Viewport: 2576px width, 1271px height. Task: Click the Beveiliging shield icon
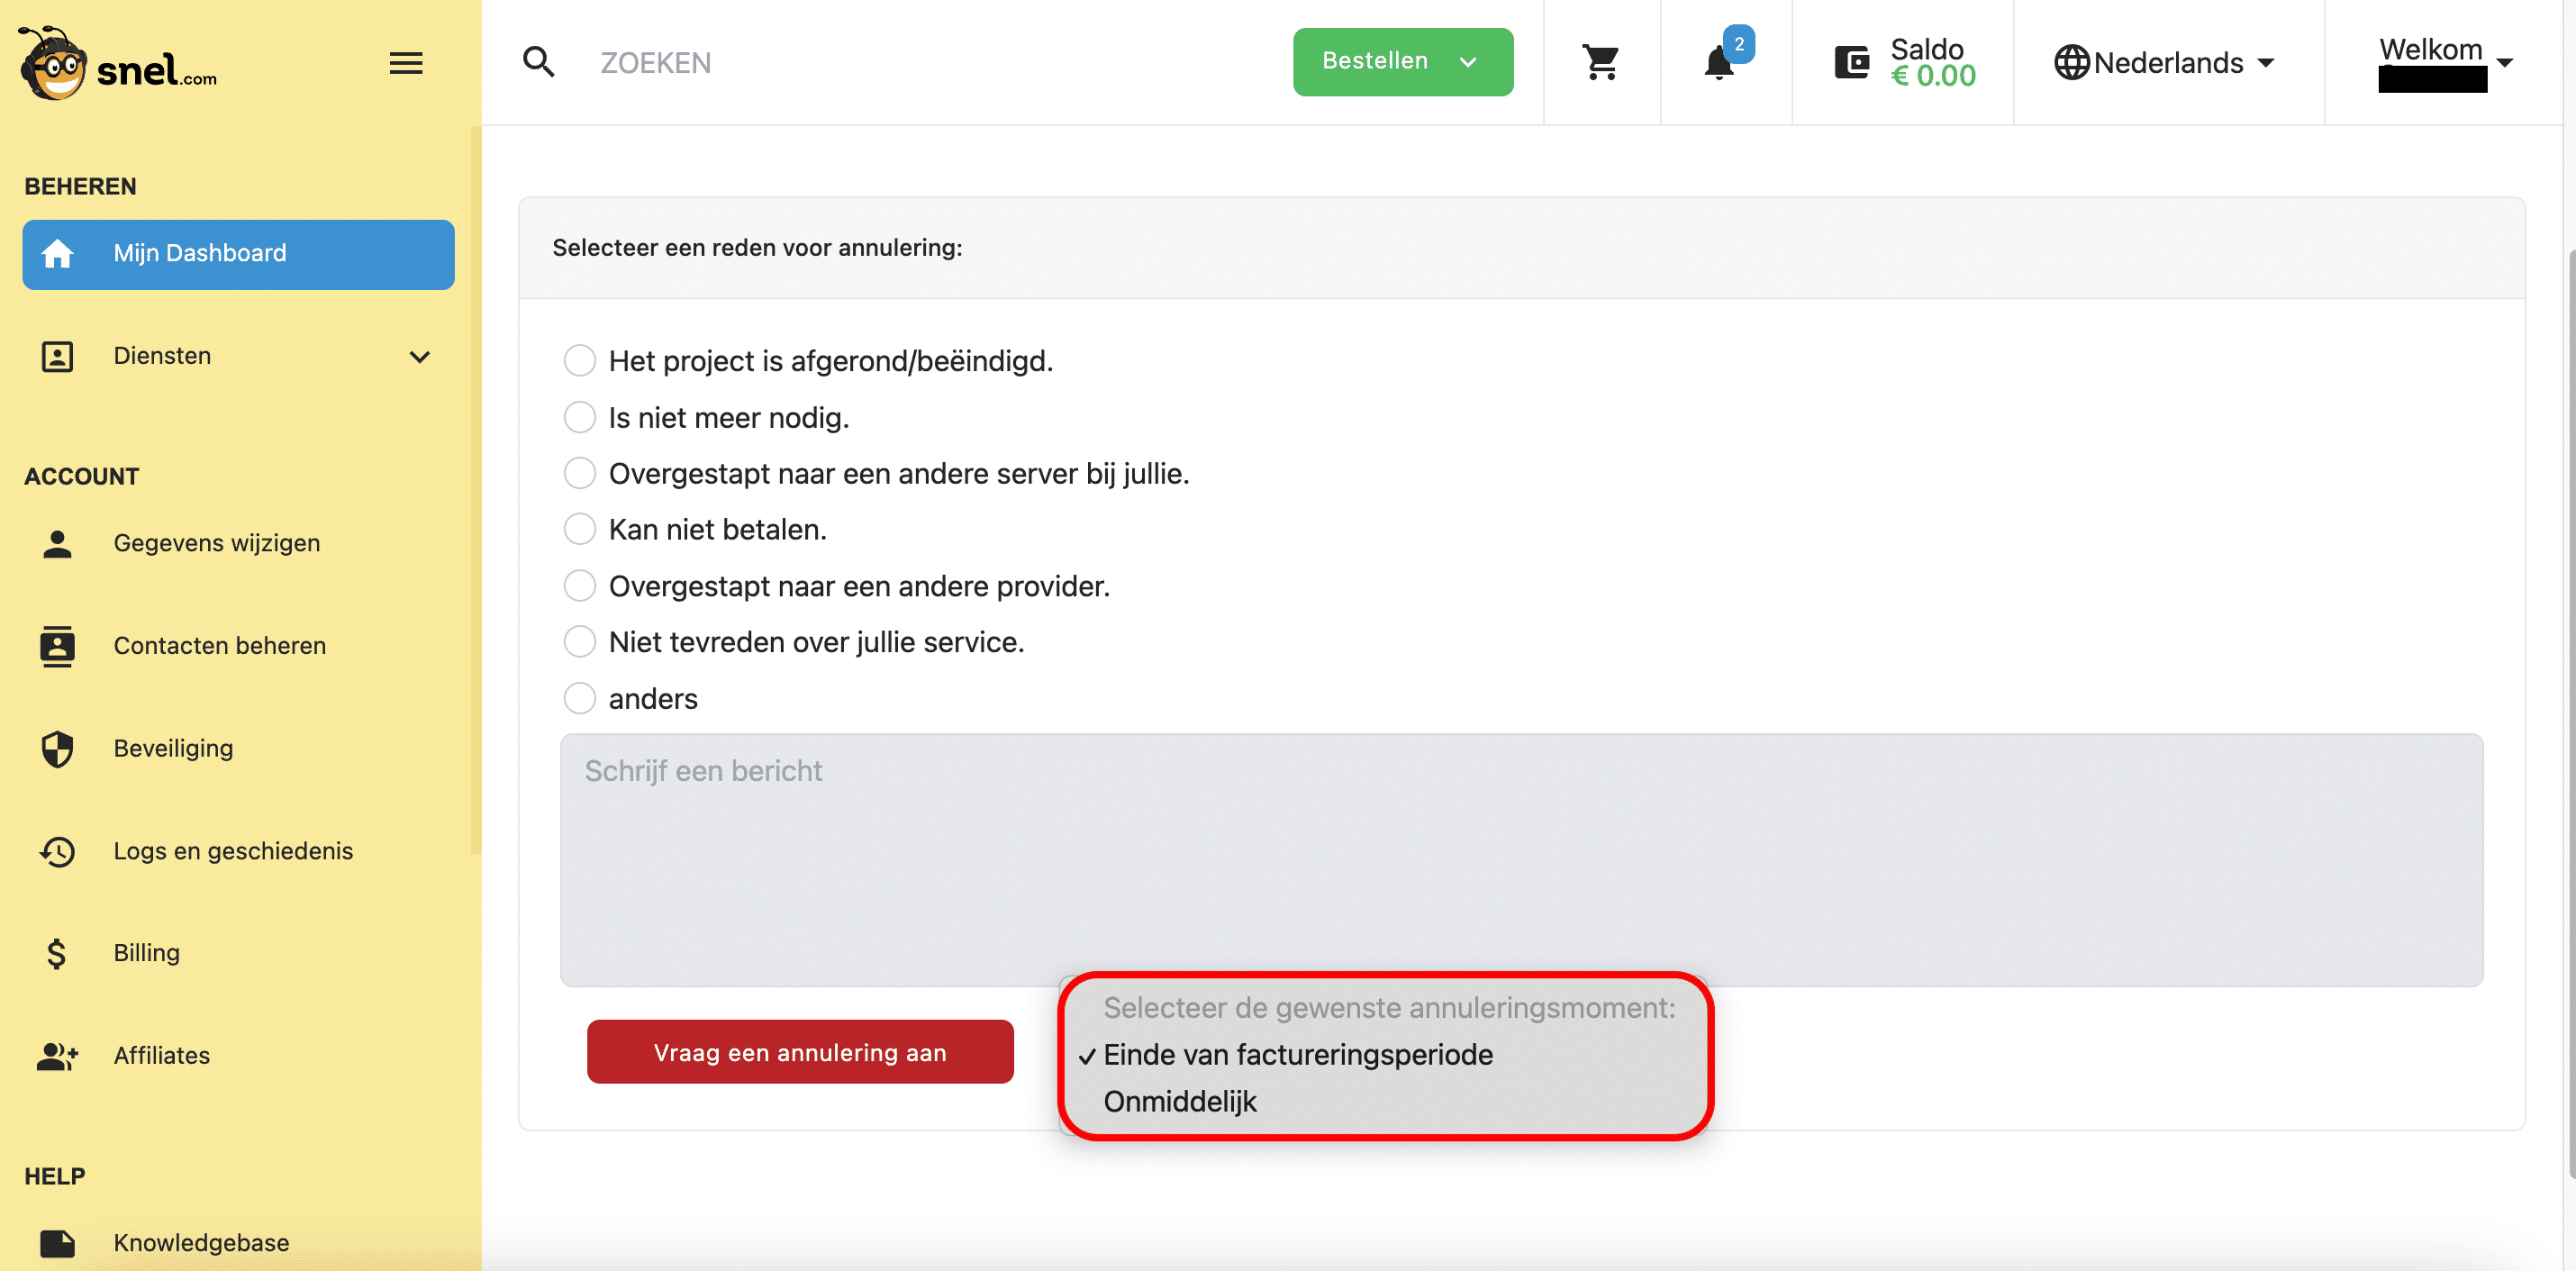58,749
